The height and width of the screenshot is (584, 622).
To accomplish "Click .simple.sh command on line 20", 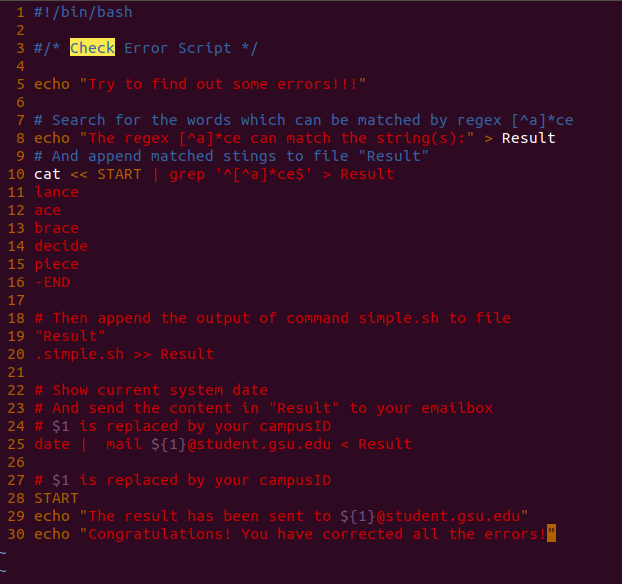I will pyautogui.click(x=79, y=354).
